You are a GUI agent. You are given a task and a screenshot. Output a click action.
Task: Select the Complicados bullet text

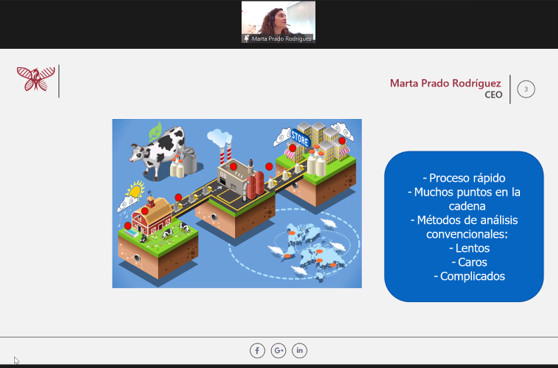[469, 276]
